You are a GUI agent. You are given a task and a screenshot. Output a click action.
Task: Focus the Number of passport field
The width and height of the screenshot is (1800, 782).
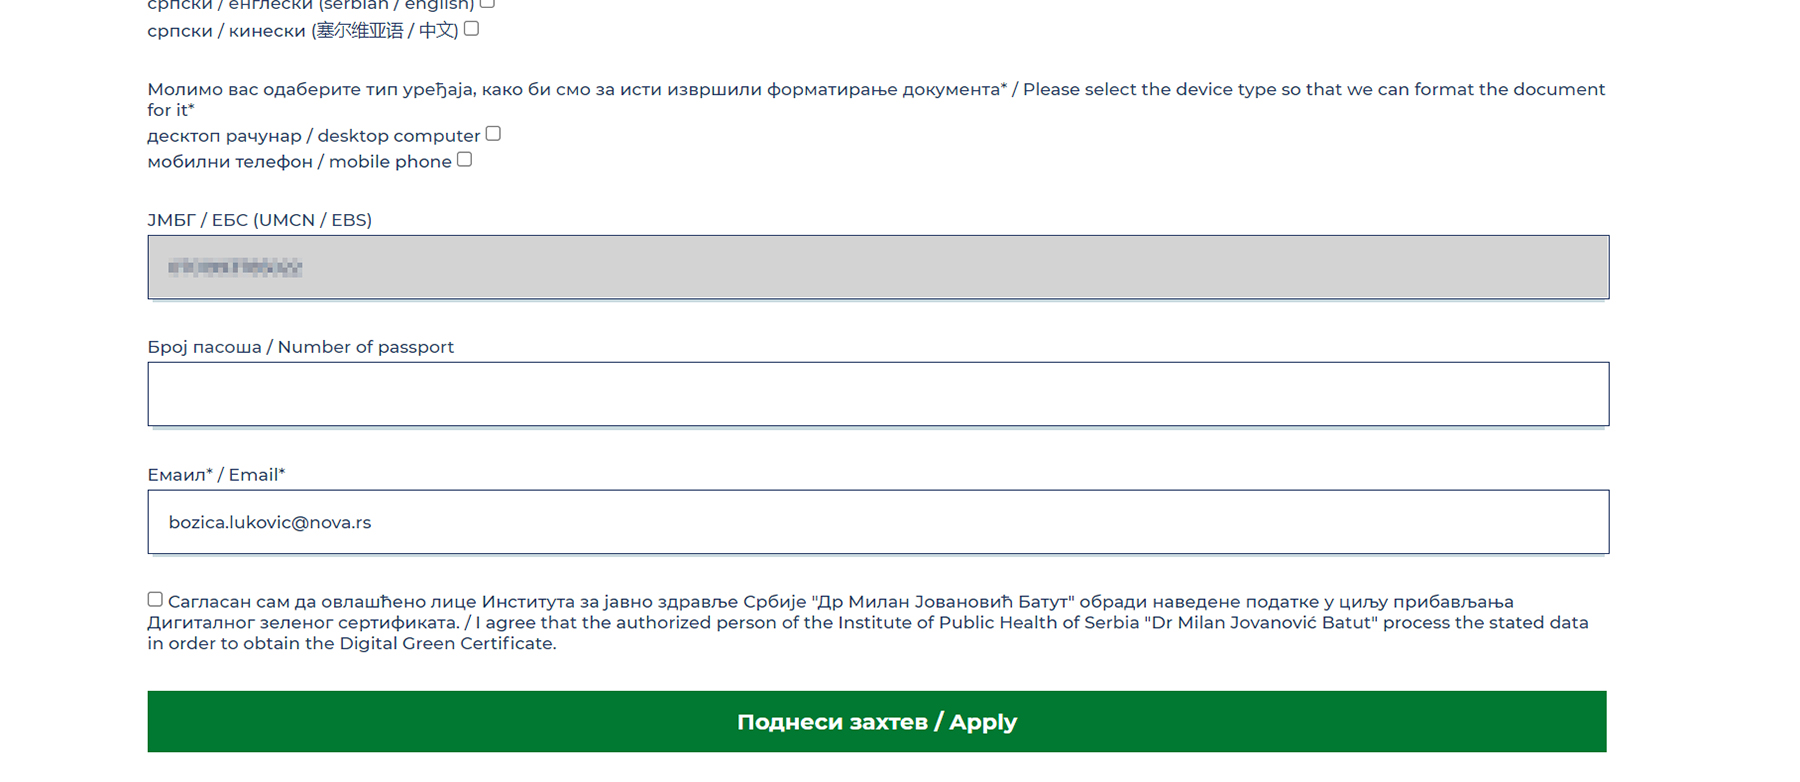(x=878, y=394)
